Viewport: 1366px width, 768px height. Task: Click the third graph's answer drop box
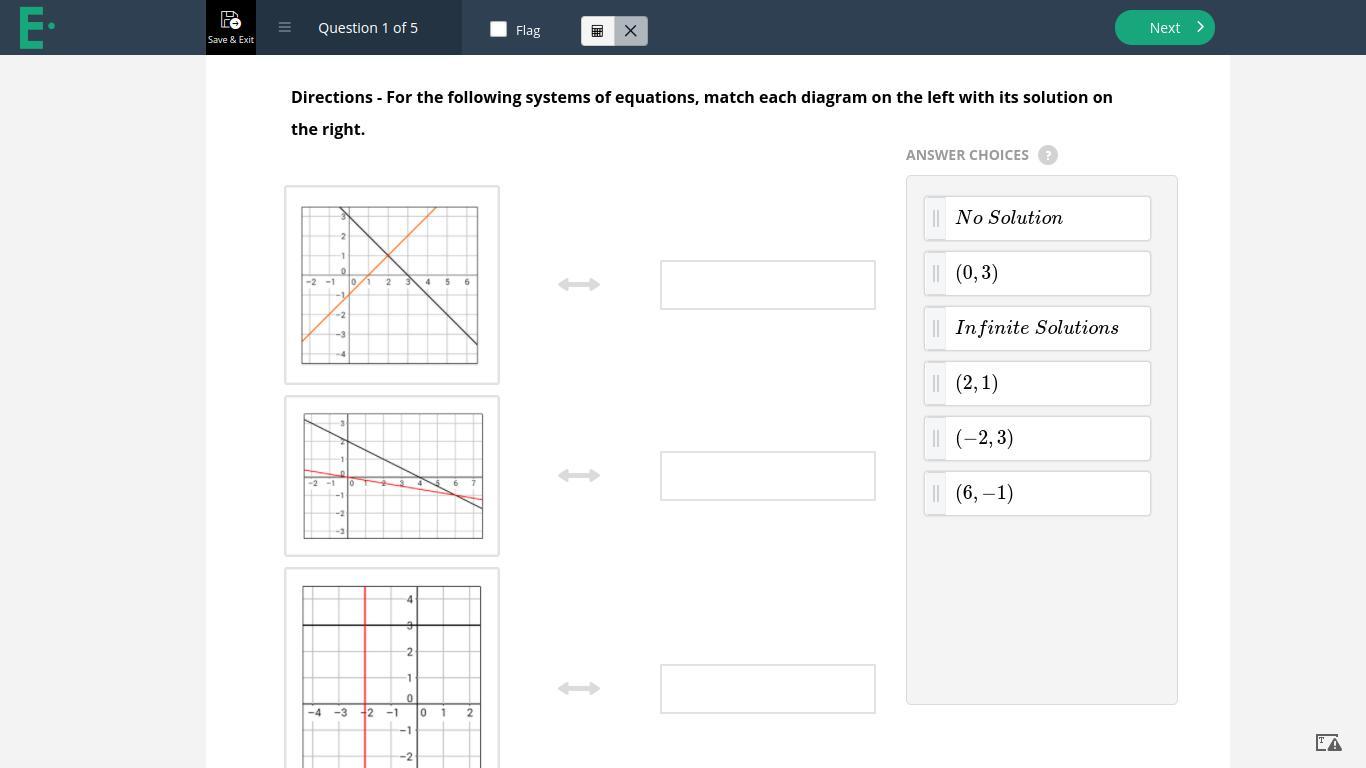click(x=767, y=689)
